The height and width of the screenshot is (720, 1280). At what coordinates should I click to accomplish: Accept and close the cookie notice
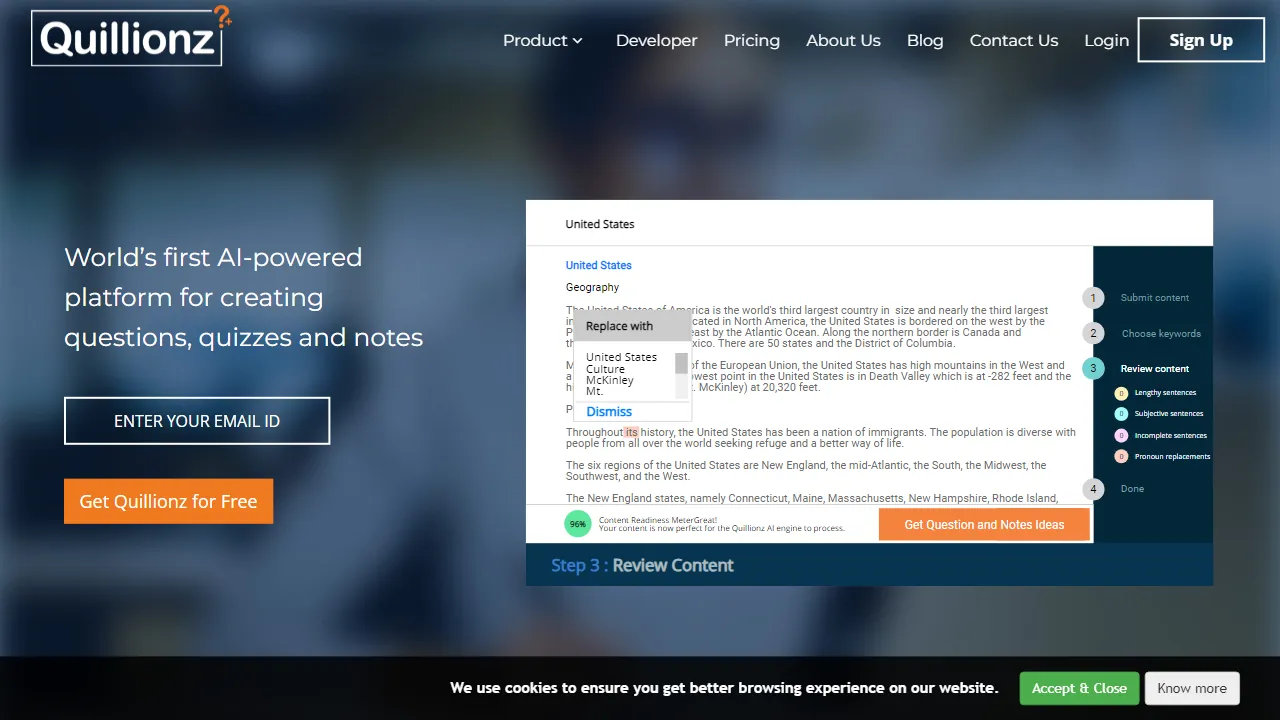point(1079,688)
